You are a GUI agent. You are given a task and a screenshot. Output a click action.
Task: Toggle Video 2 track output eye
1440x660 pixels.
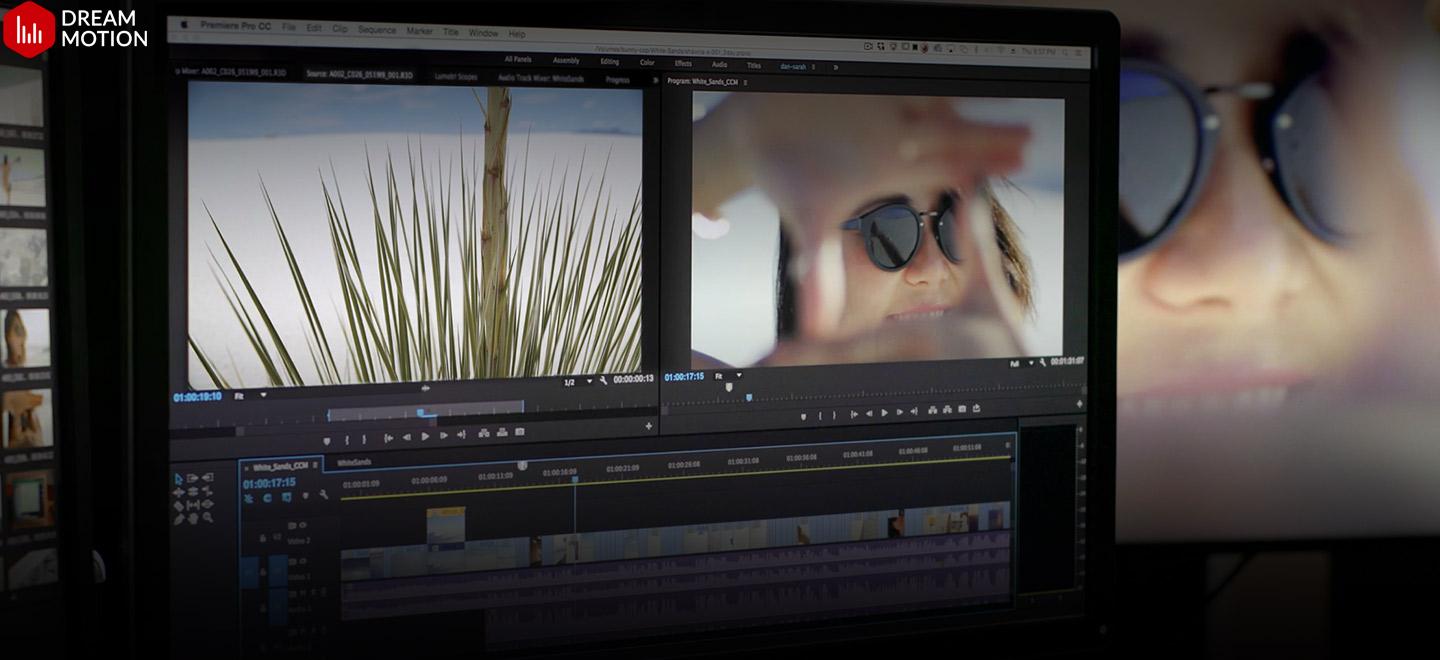point(302,525)
